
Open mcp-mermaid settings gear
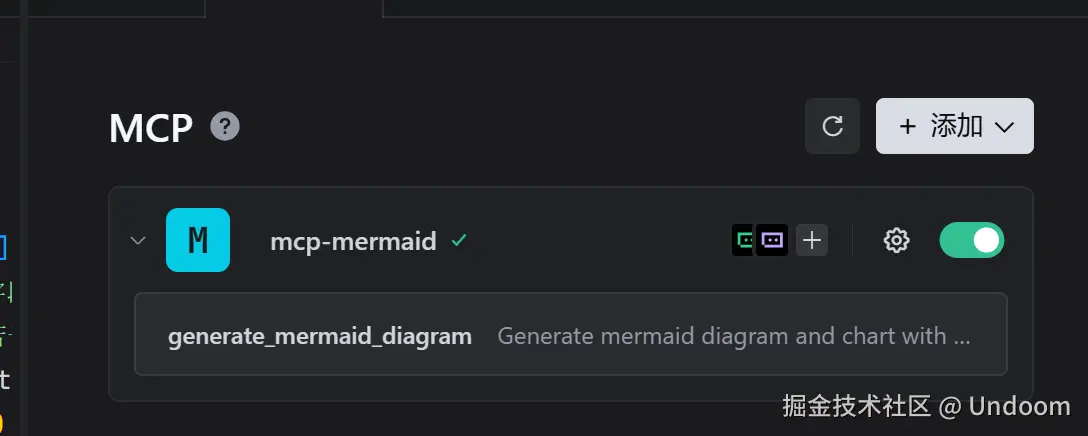point(896,240)
